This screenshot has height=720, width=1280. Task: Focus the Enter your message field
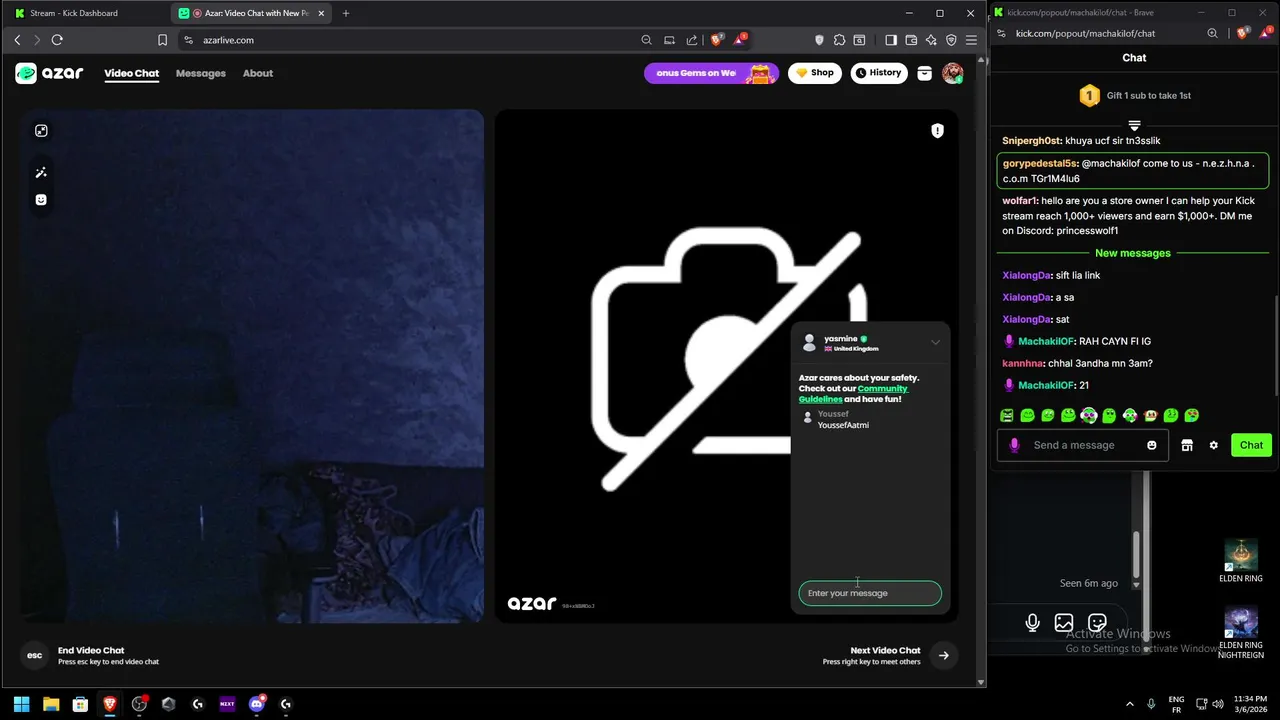(x=870, y=593)
